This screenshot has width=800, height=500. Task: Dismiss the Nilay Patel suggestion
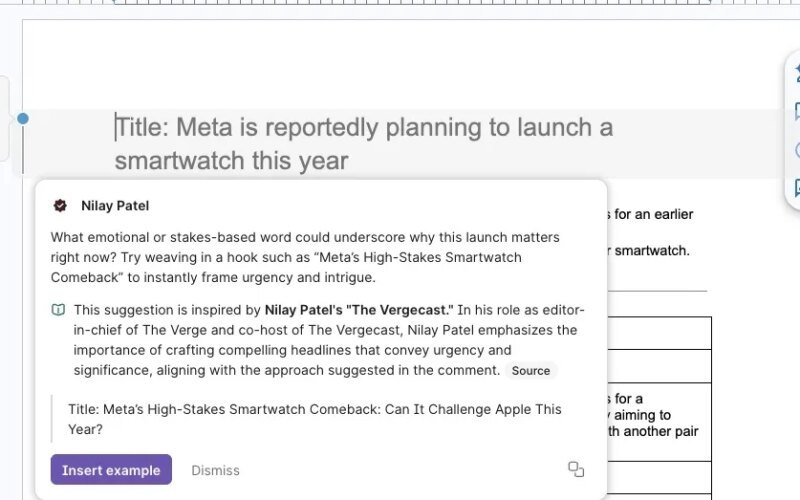click(215, 470)
